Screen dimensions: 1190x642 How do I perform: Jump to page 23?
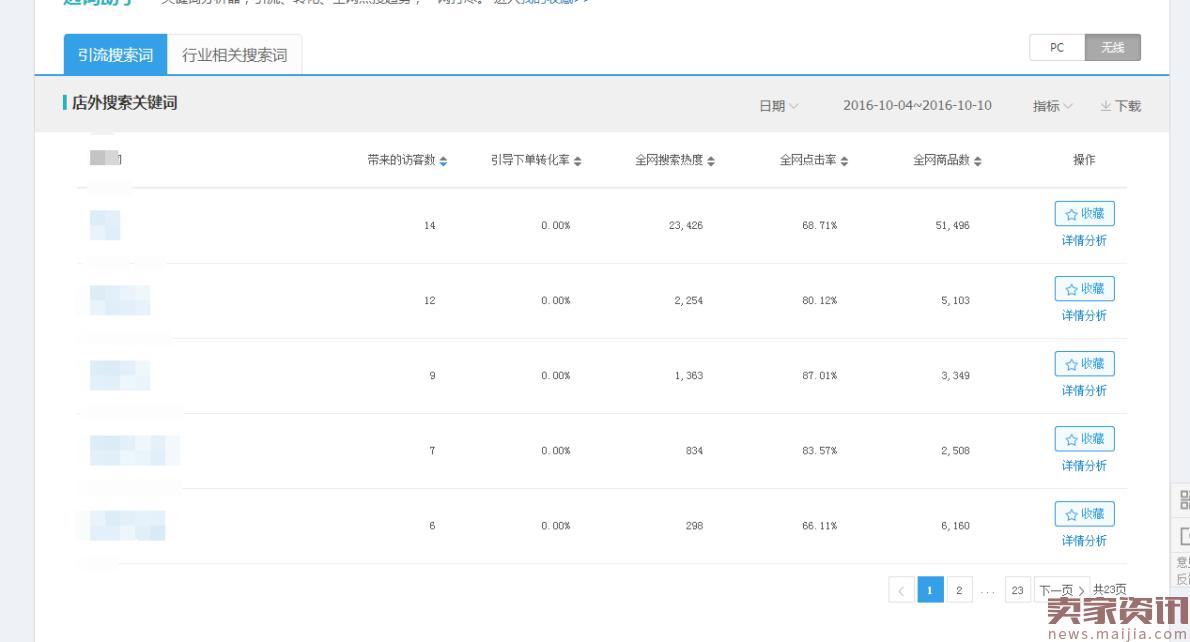click(1017, 591)
